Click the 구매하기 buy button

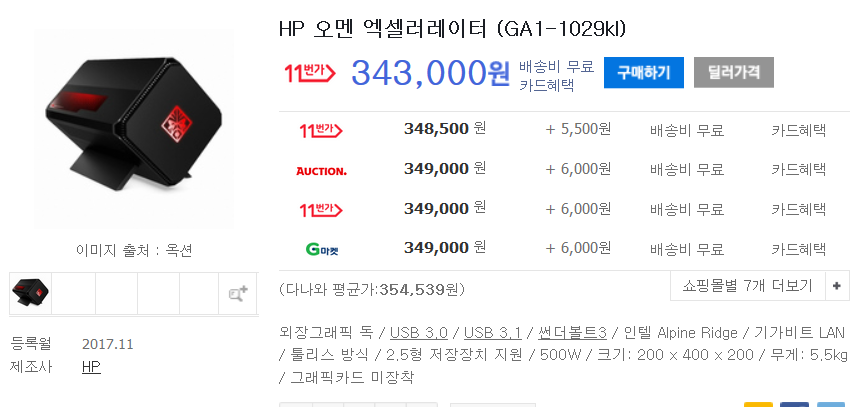click(643, 72)
